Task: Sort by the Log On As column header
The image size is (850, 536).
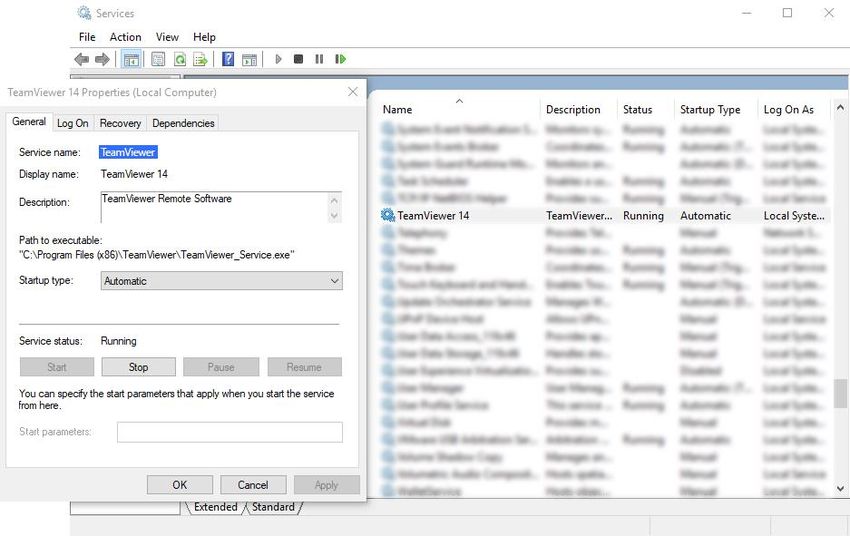Action: point(794,109)
